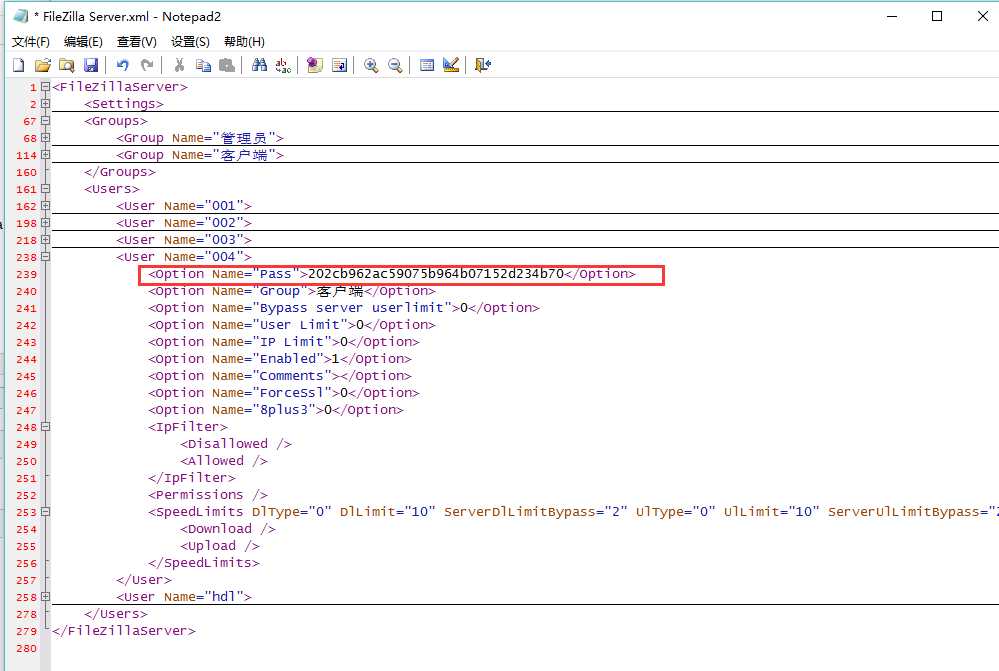Expand the User 001 fold on line 162
The height and width of the screenshot is (671, 999).
[x=45, y=206]
